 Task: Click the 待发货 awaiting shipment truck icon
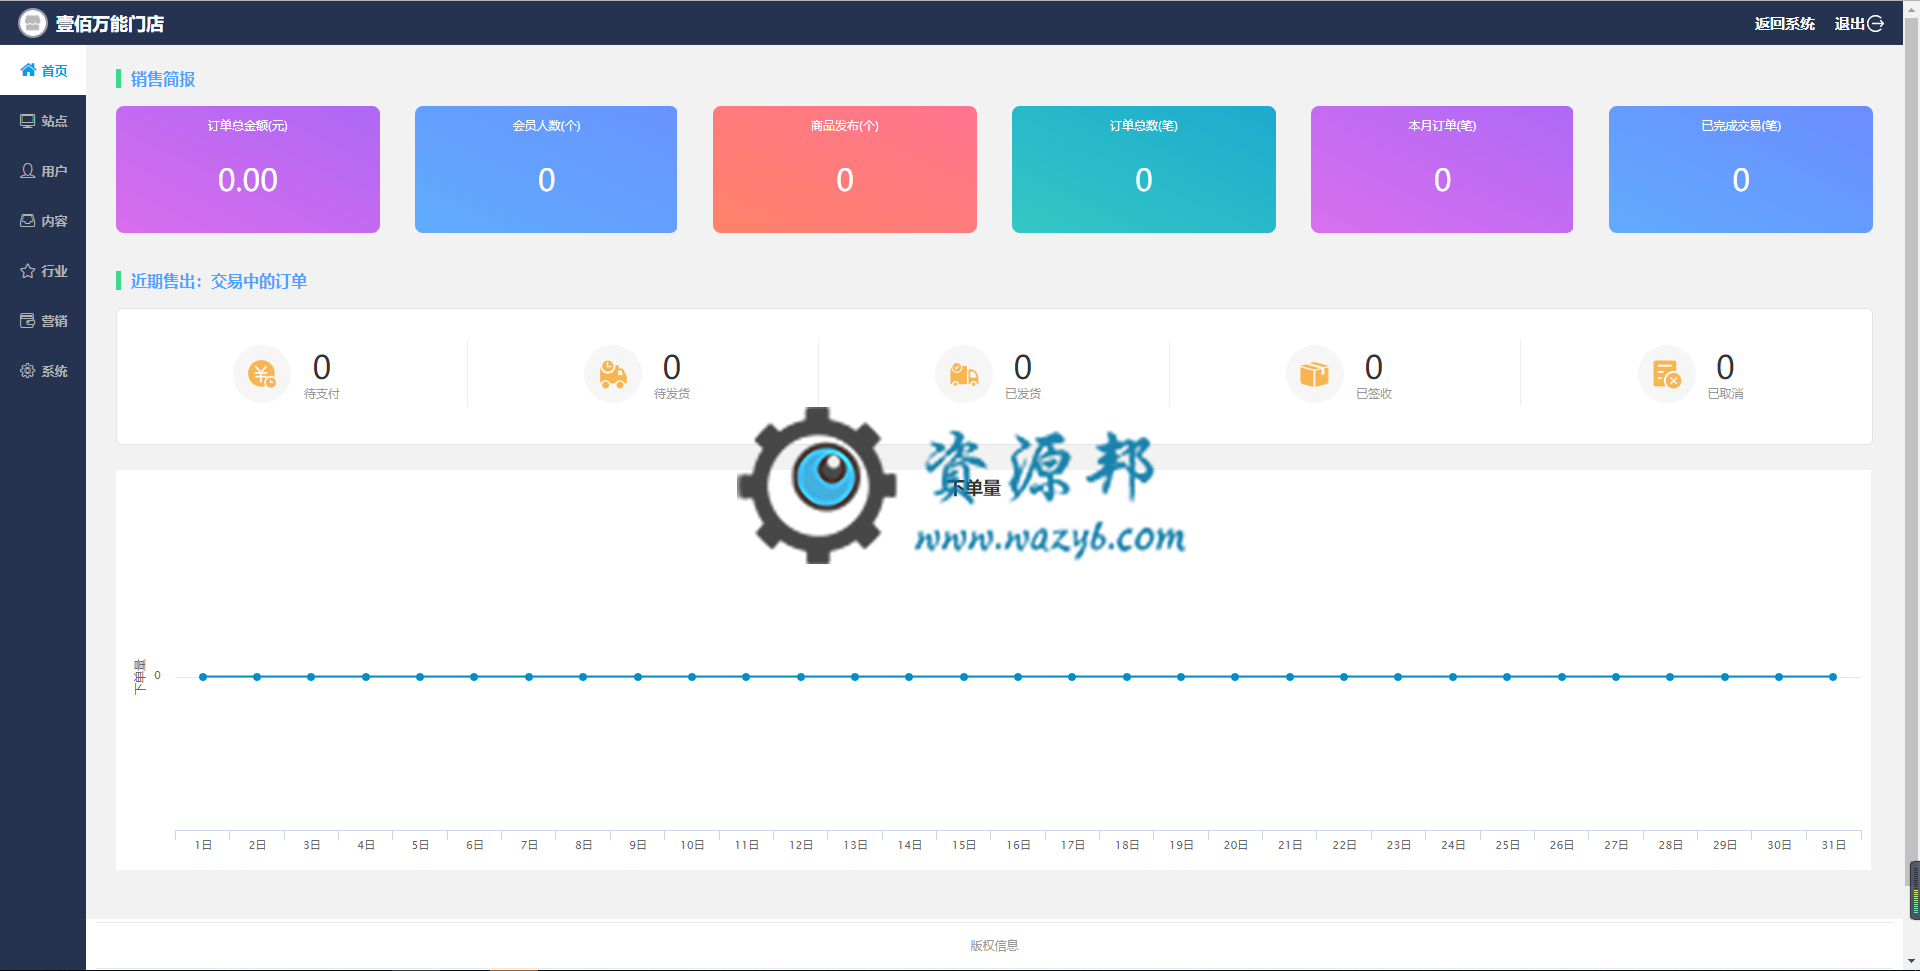coord(613,374)
